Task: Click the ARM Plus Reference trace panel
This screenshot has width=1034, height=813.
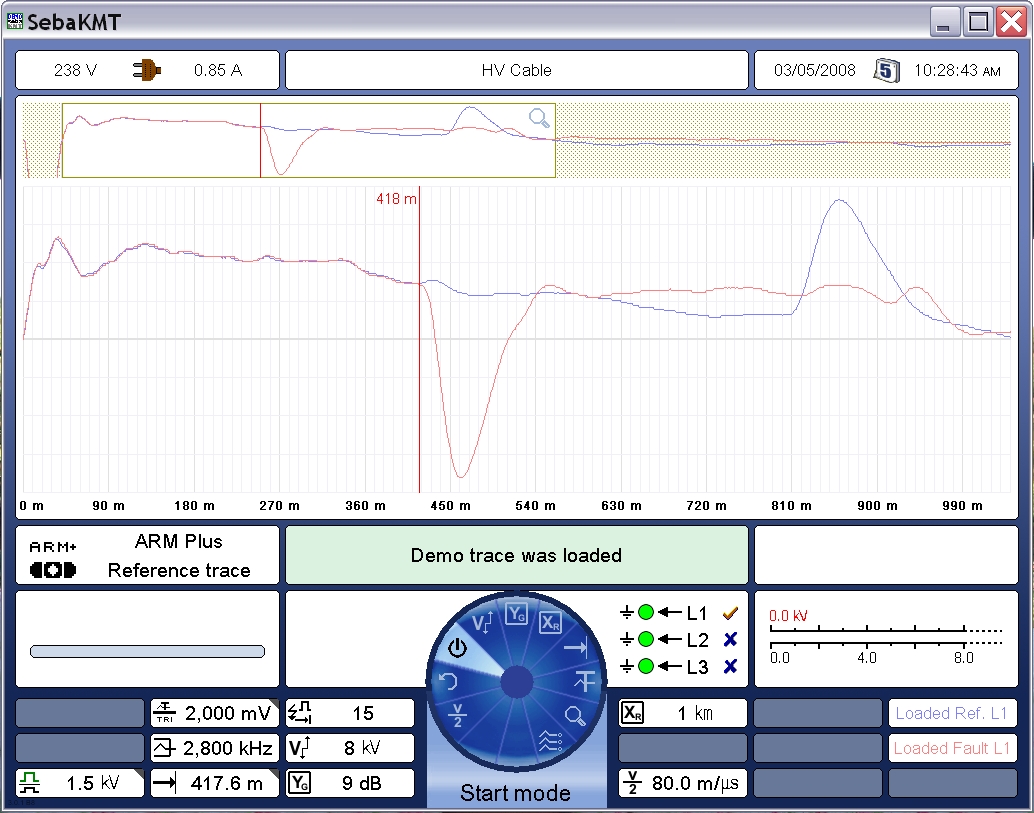Action: tap(147, 556)
